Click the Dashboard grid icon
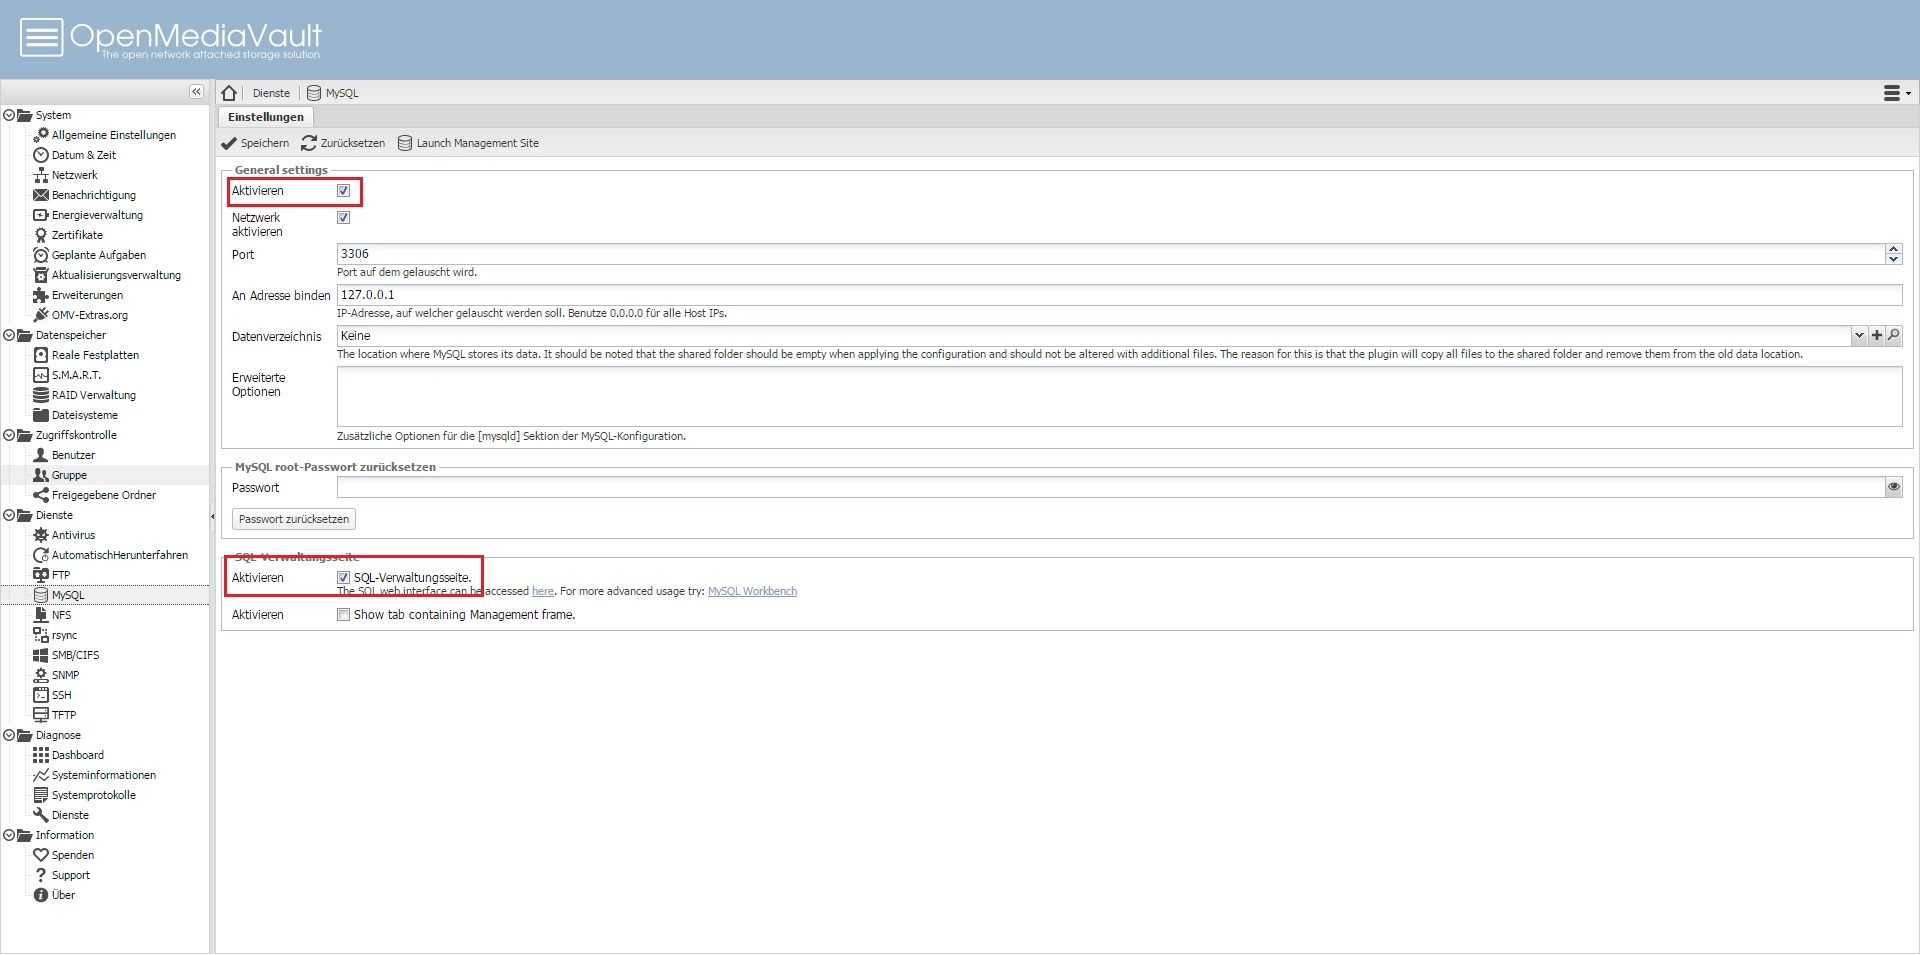Screen dimensions: 1920x955 pos(41,755)
